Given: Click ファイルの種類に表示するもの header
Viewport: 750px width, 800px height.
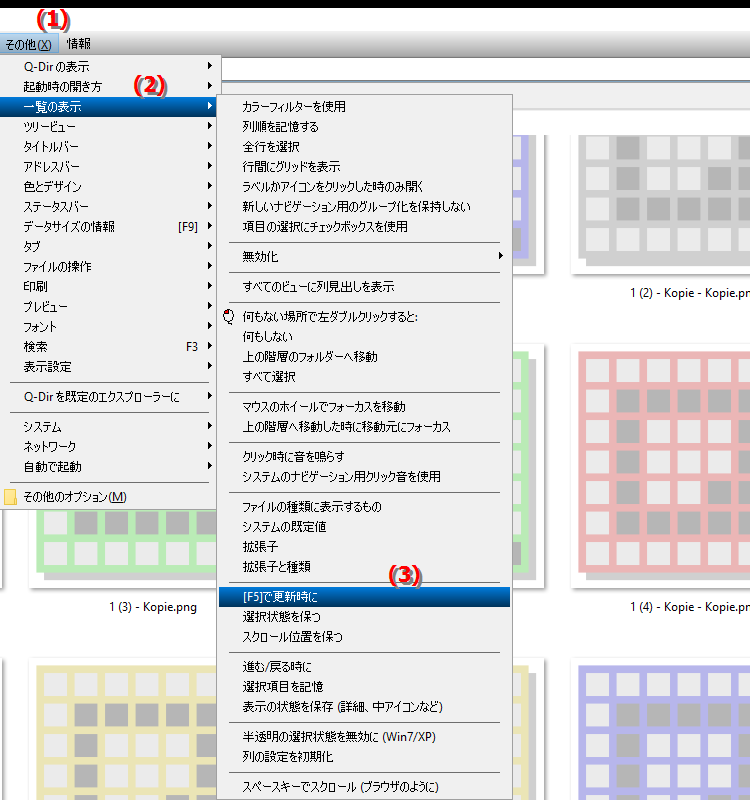Looking at the screenshot, I should pyautogui.click(x=364, y=506).
